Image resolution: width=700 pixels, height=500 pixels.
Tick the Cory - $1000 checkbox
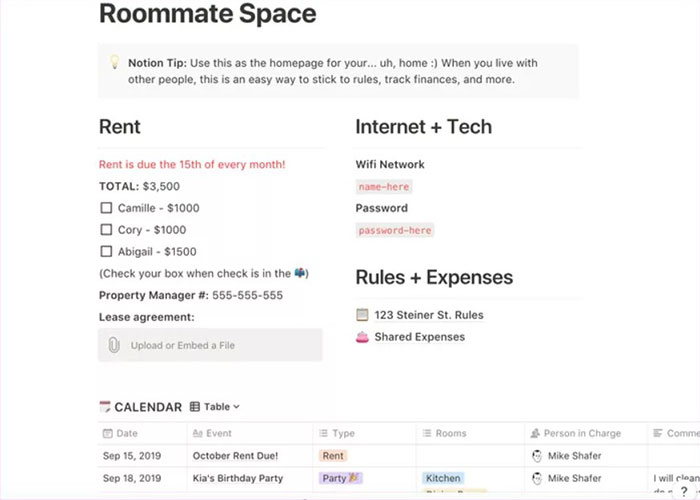[x=106, y=230]
